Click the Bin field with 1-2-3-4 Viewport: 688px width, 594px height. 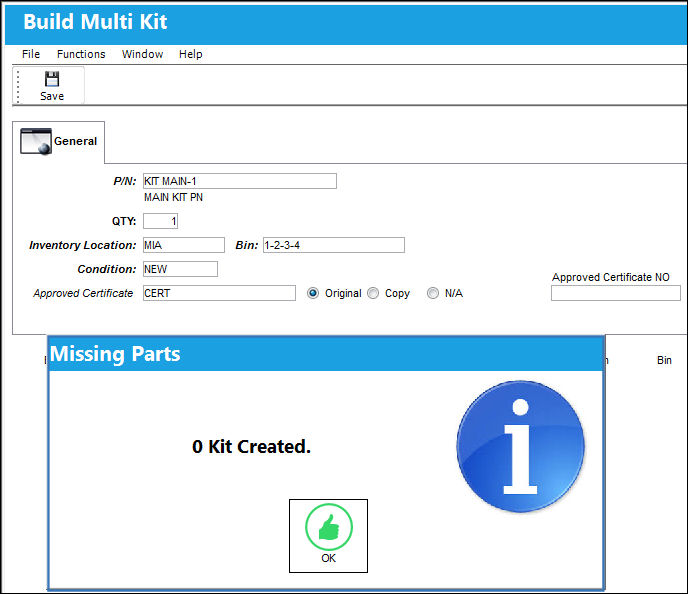pos(333,245)
